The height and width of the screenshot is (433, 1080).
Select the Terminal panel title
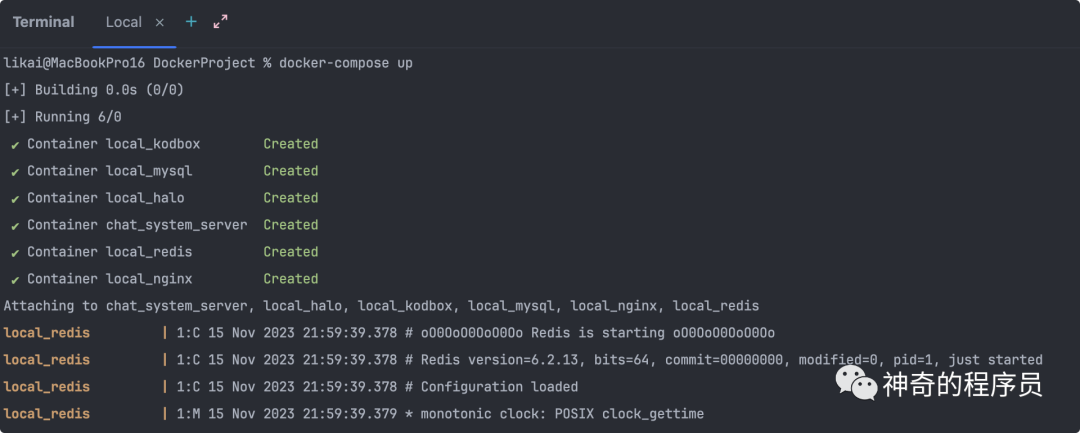pos(43,22)
